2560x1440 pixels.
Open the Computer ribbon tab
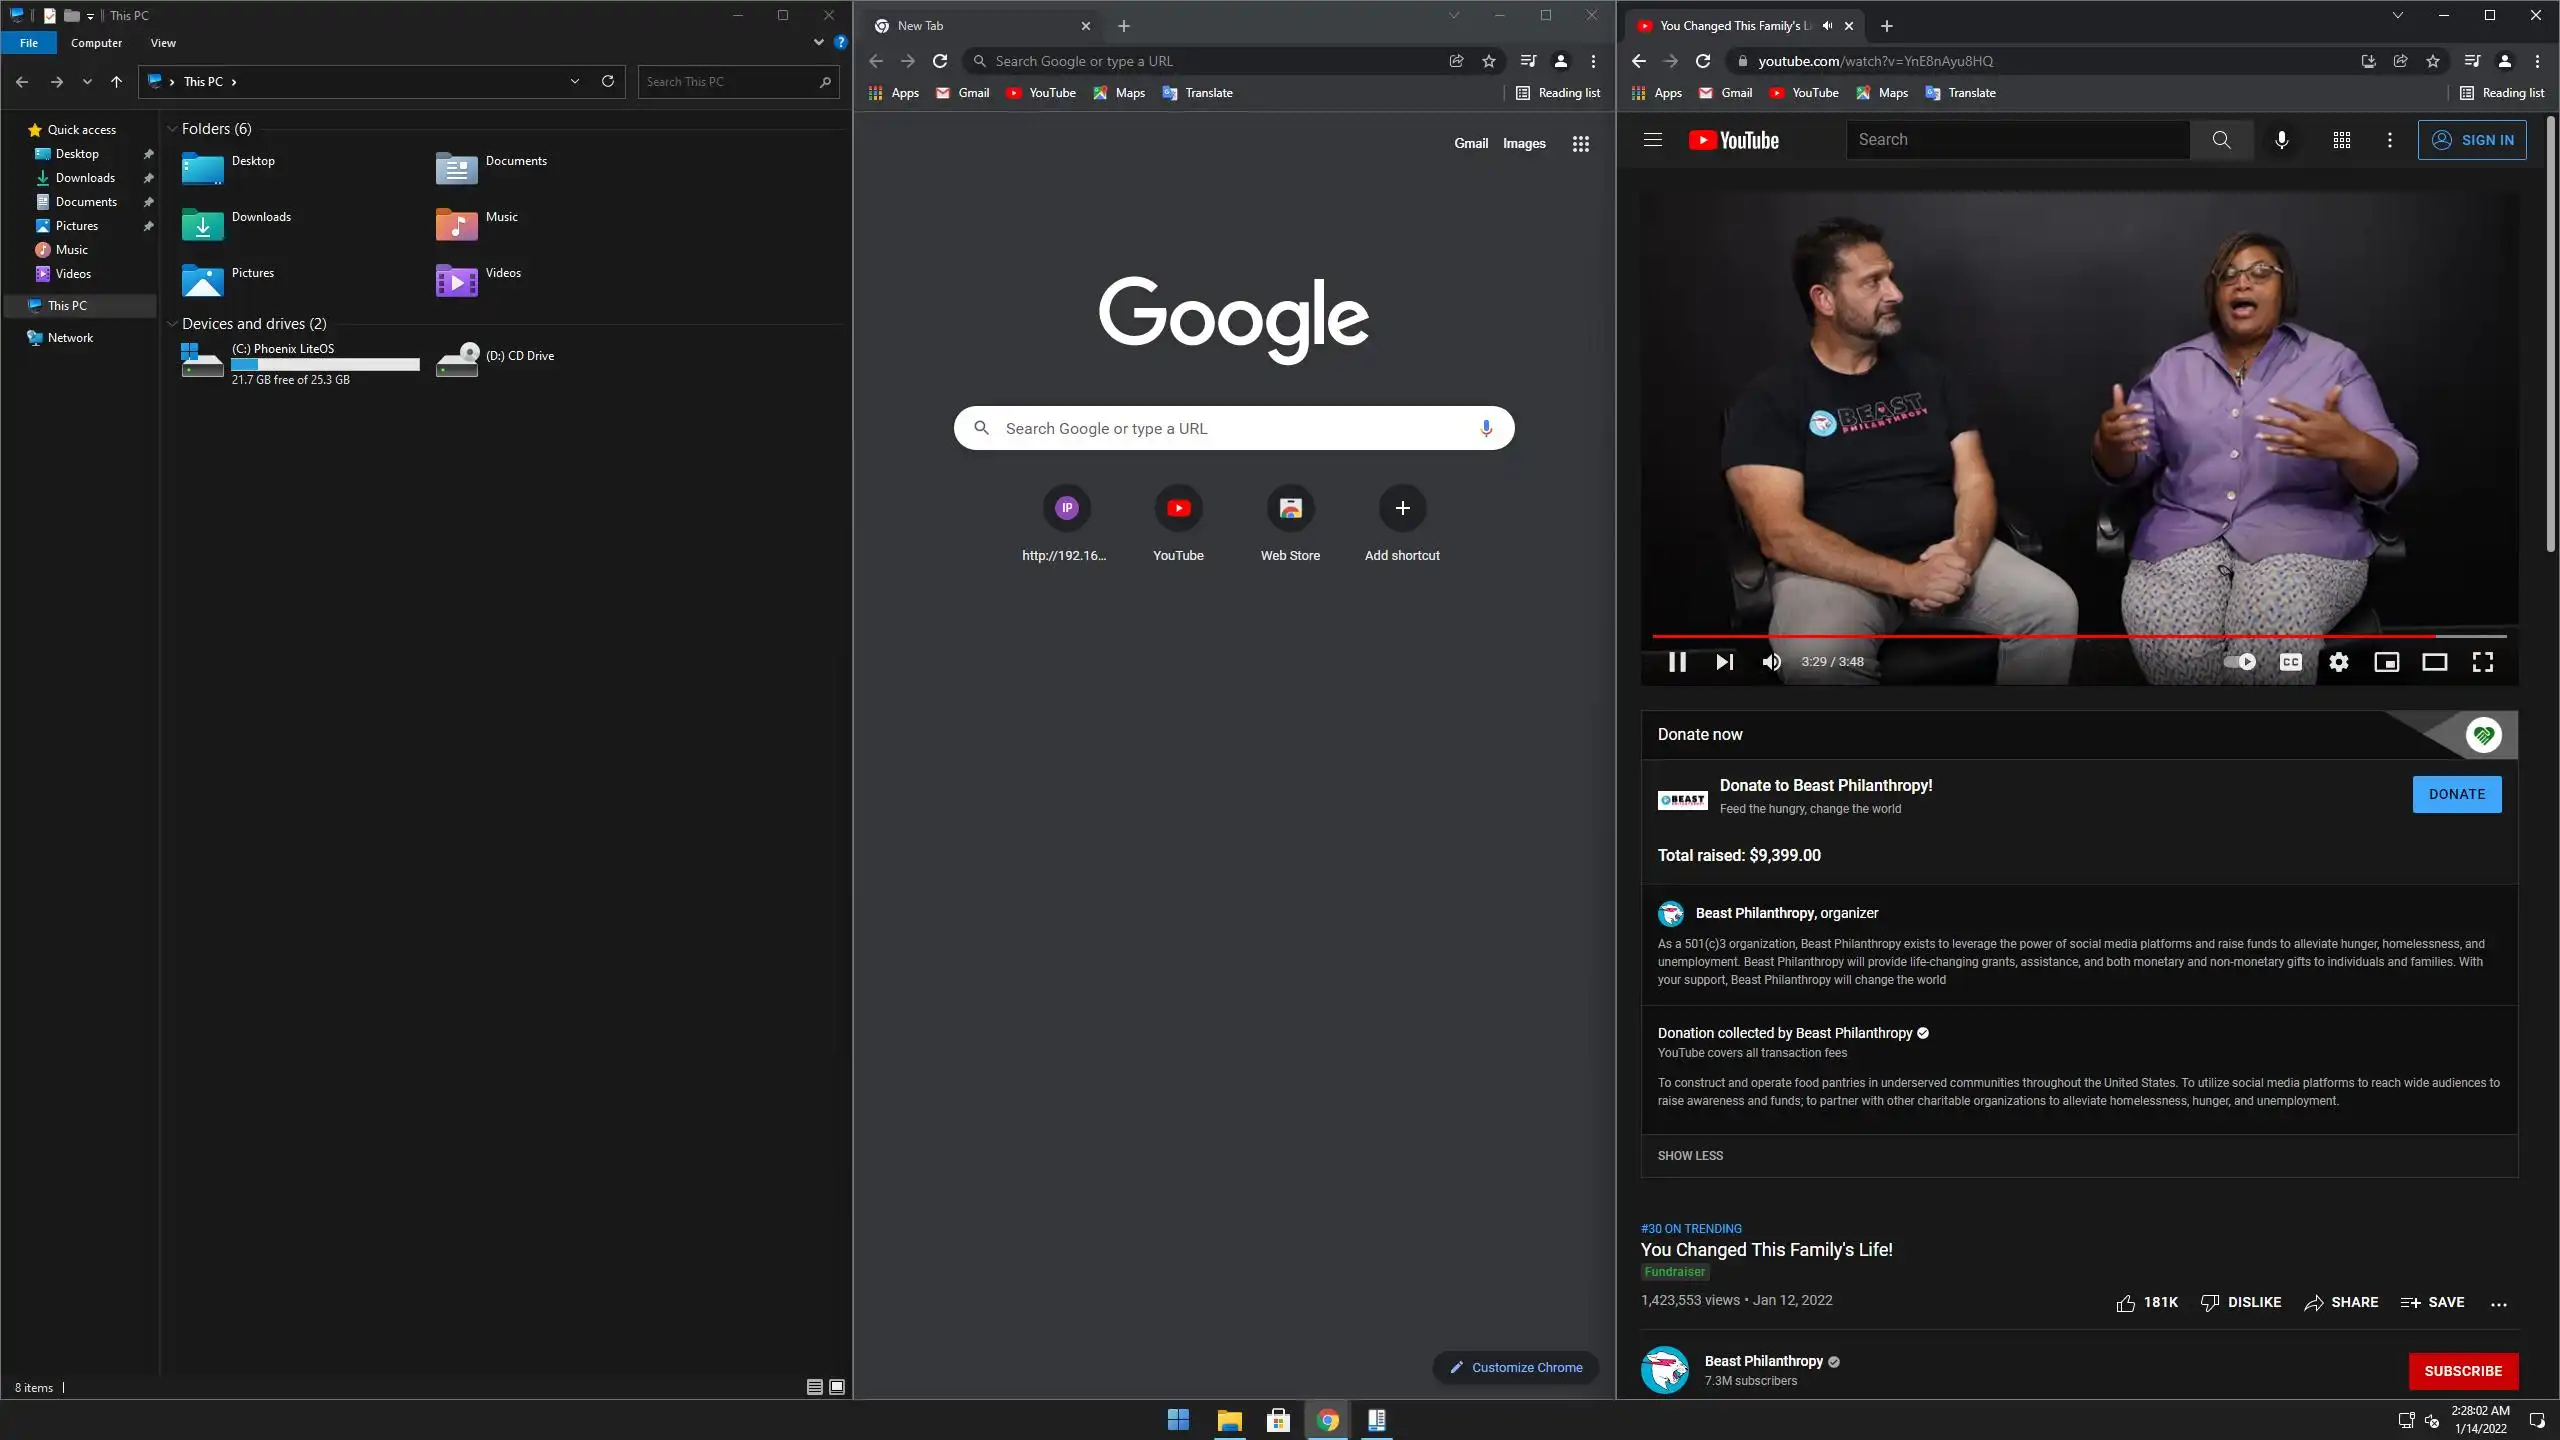[96, 43]
